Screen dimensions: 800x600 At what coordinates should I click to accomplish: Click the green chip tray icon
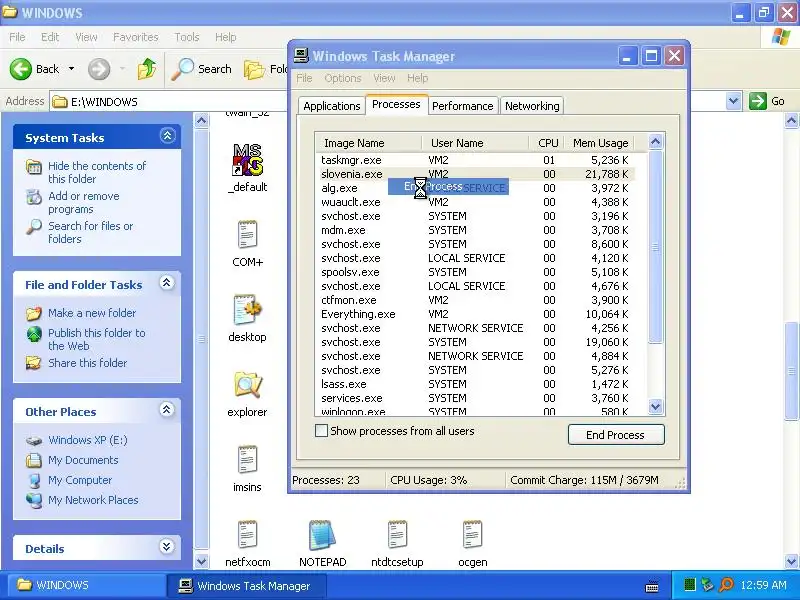(690, 585)
